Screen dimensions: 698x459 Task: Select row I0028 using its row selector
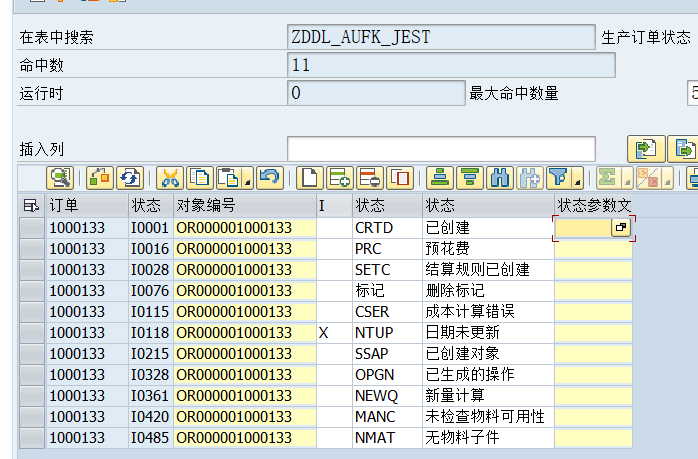pyautogui.click(x=32, y=270)
